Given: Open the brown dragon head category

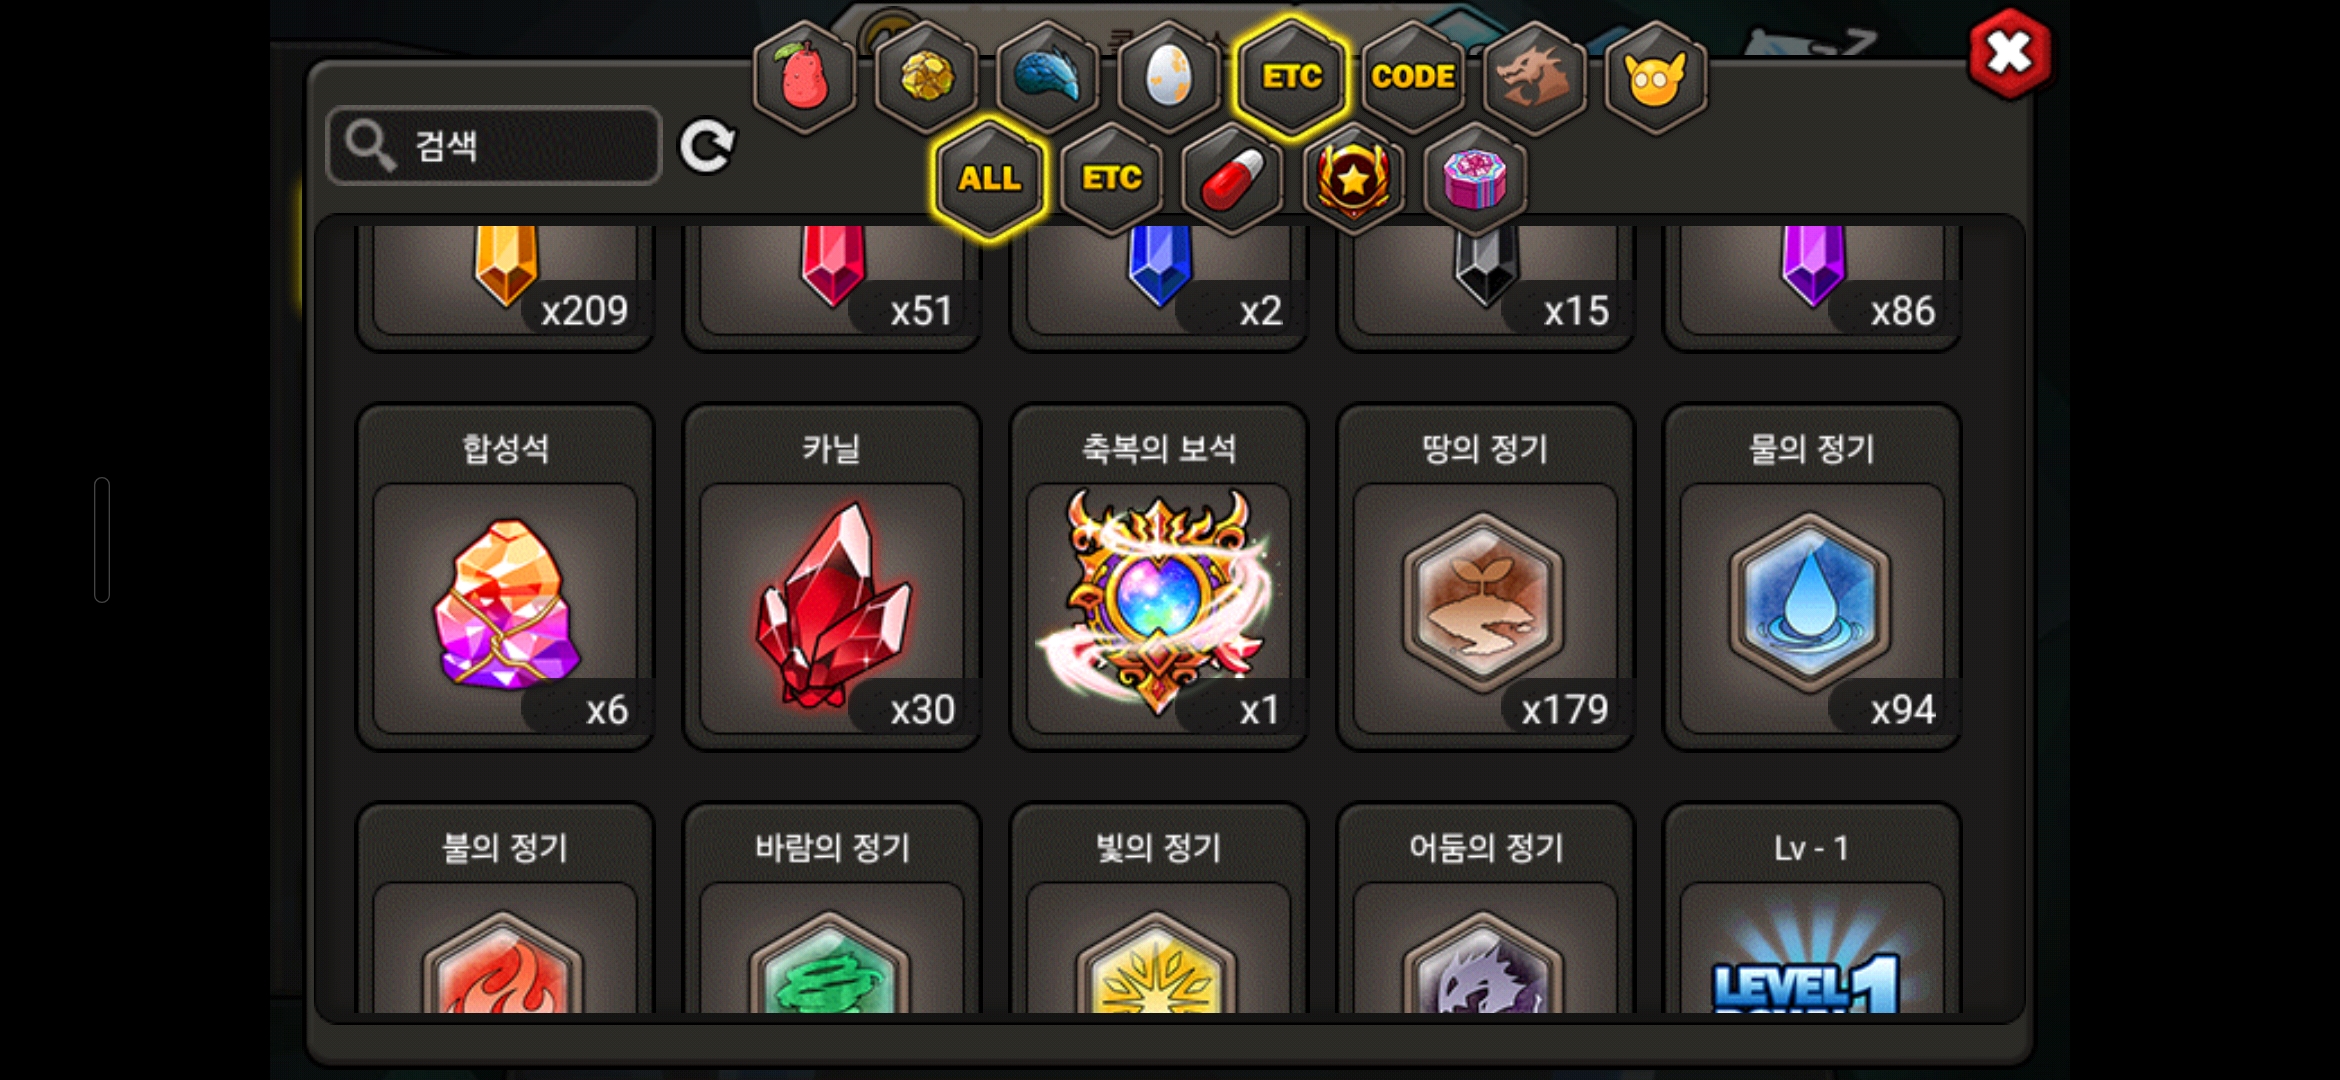Looking at the screenshot, I should click(x=1535, y=76).
